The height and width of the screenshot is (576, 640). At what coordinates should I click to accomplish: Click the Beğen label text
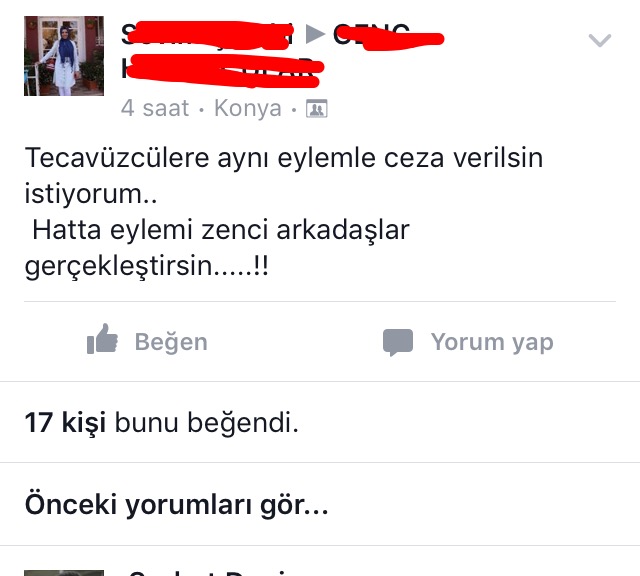tap(171, 342)
